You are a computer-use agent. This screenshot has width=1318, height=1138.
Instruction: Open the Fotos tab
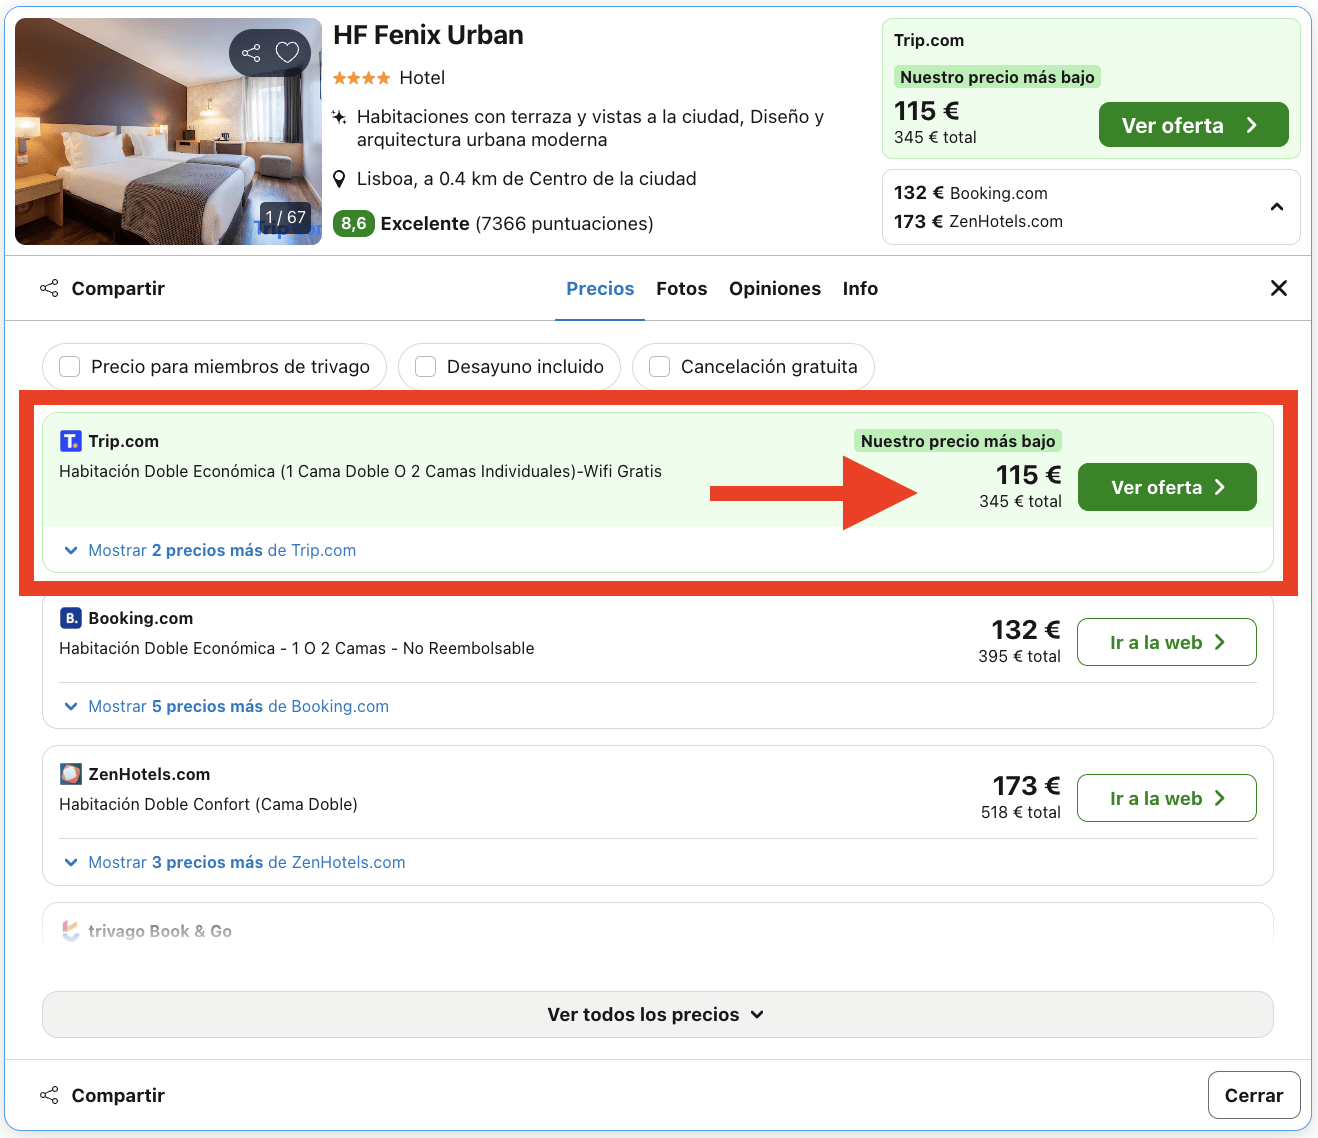(682, 288)
